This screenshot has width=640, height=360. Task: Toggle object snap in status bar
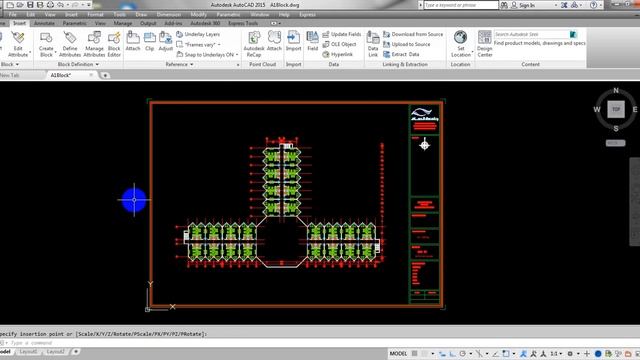(506, 353)
